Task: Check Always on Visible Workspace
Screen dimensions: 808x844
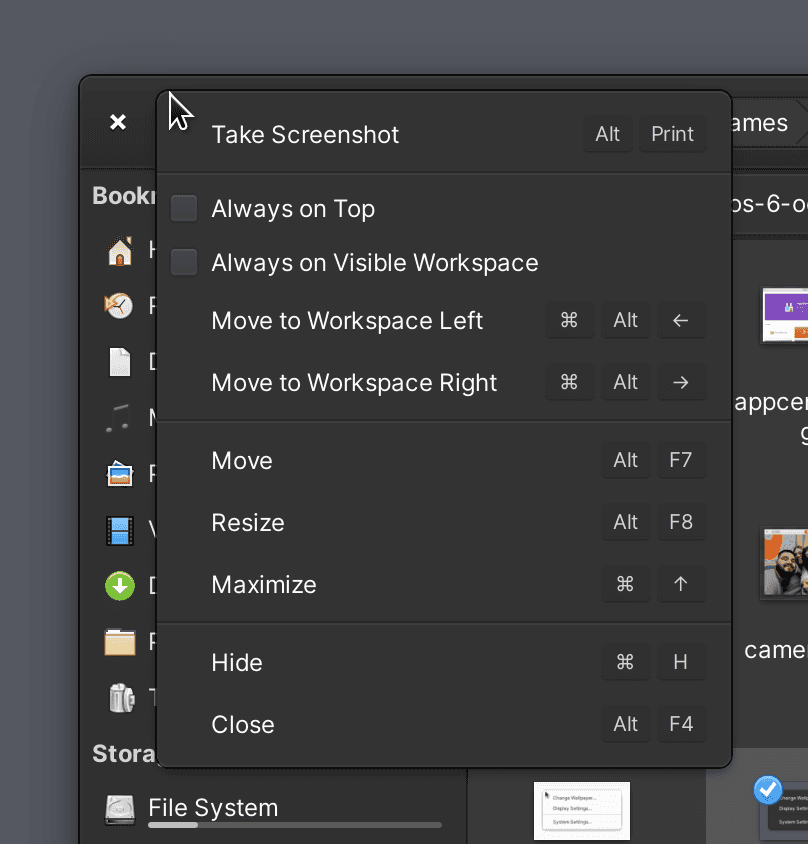Action: [184, 262]
